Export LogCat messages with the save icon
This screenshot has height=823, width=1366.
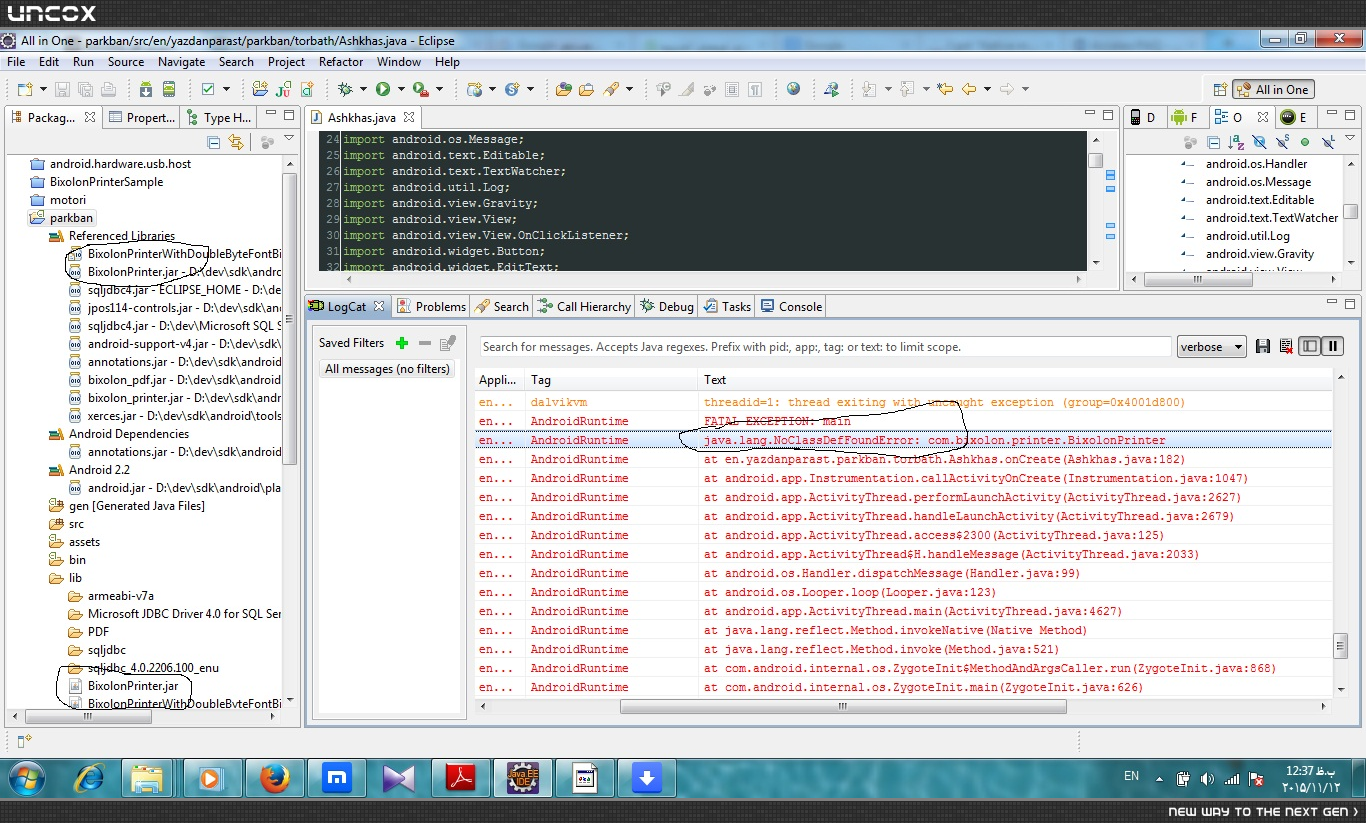tap(1263, 347)
